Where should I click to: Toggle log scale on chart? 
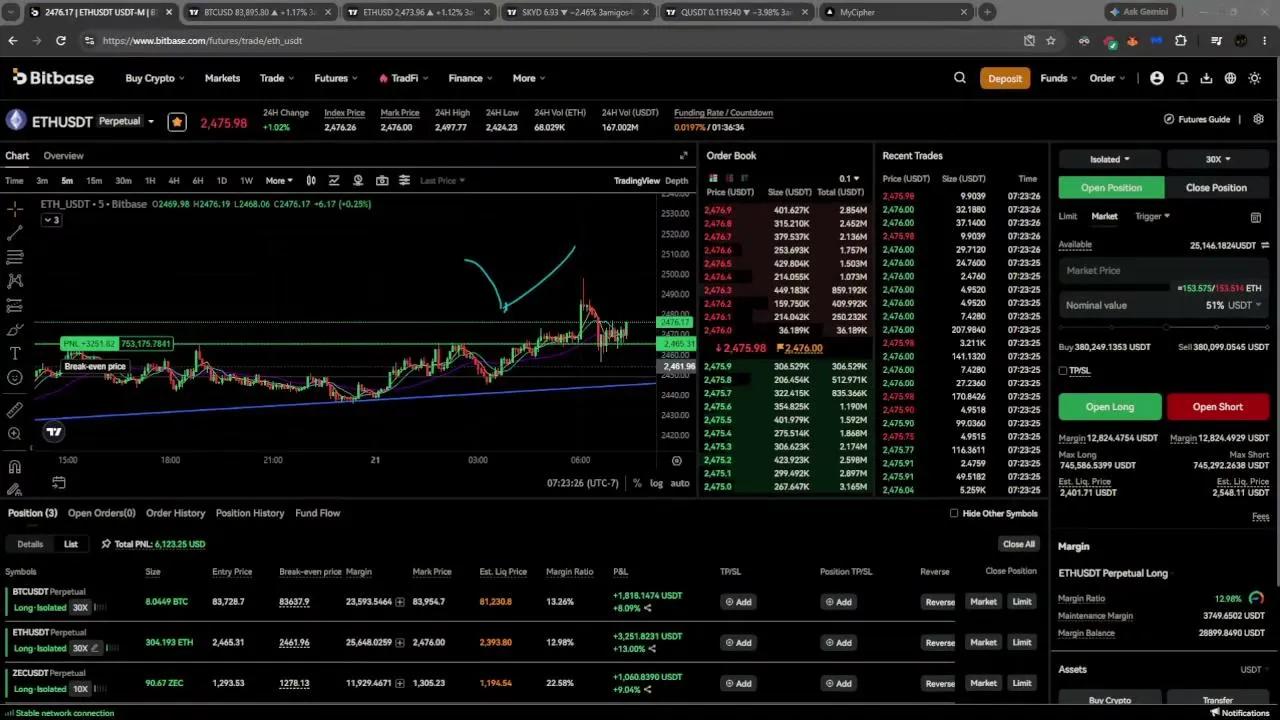(x=656, y=483)
